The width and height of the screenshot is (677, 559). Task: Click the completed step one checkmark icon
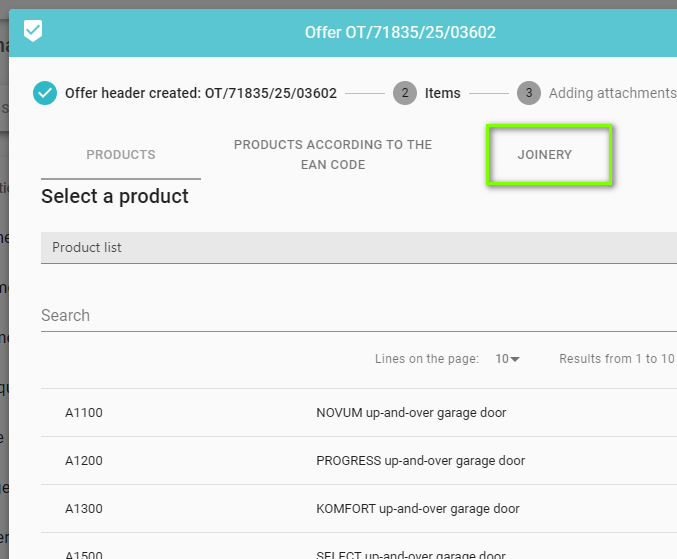[45, 93]
